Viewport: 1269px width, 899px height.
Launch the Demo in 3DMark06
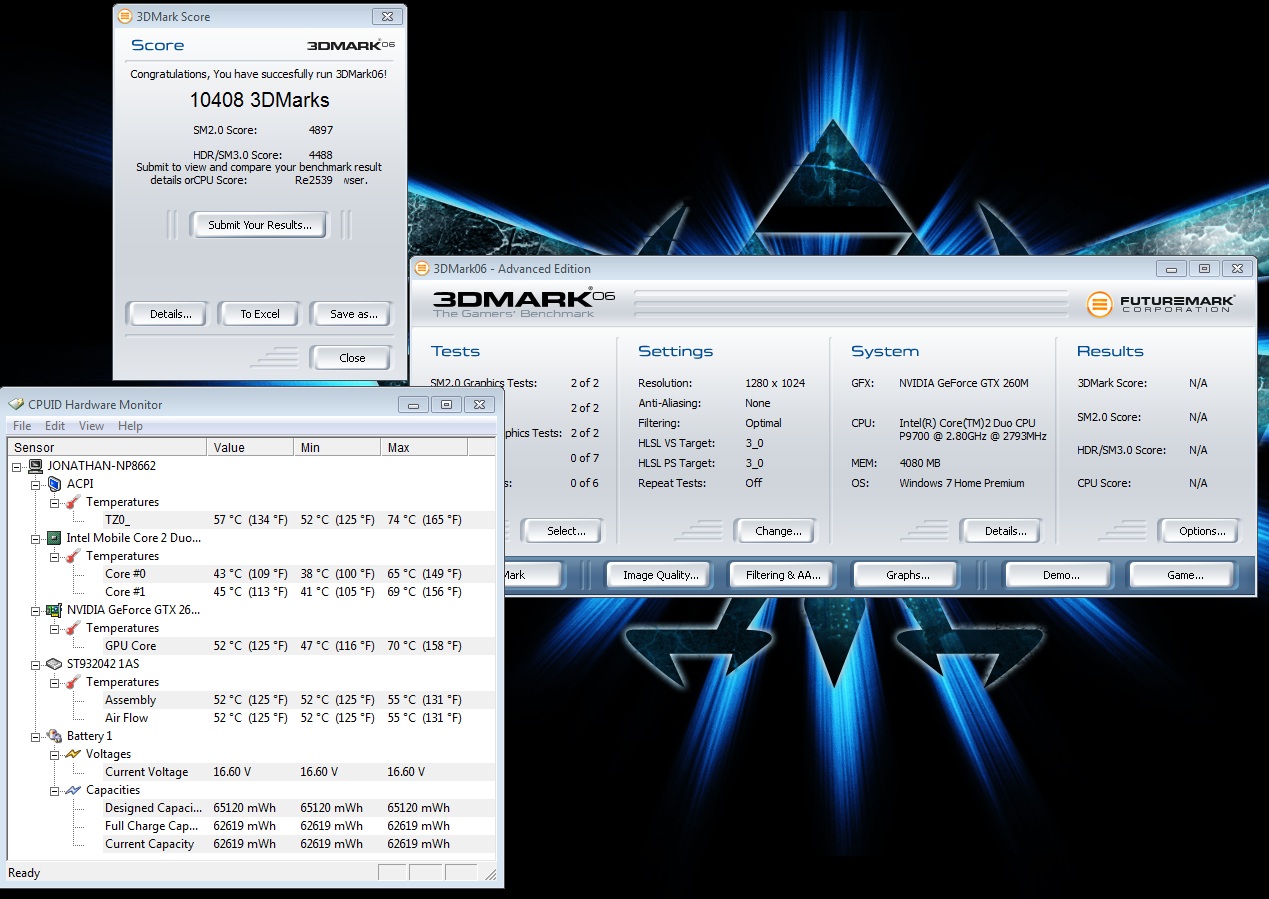point(1060,575)
